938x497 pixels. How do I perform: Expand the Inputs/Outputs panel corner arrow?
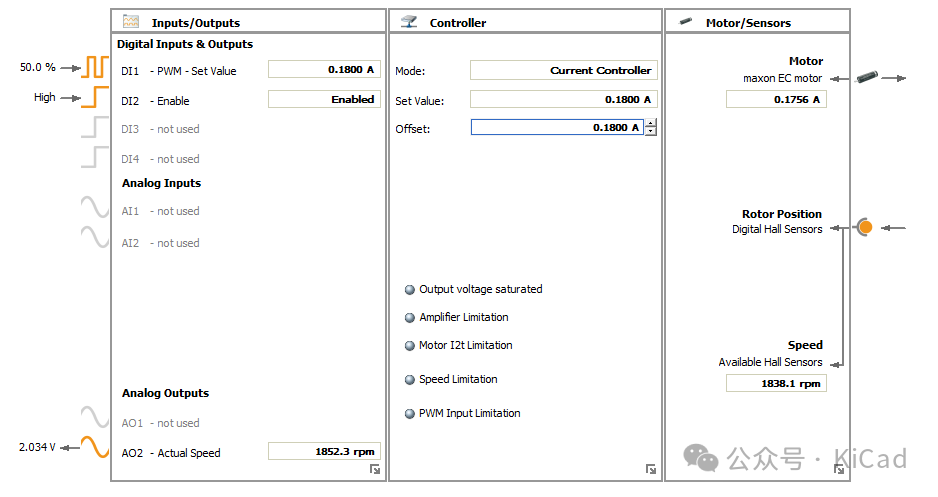pos(375,469)
